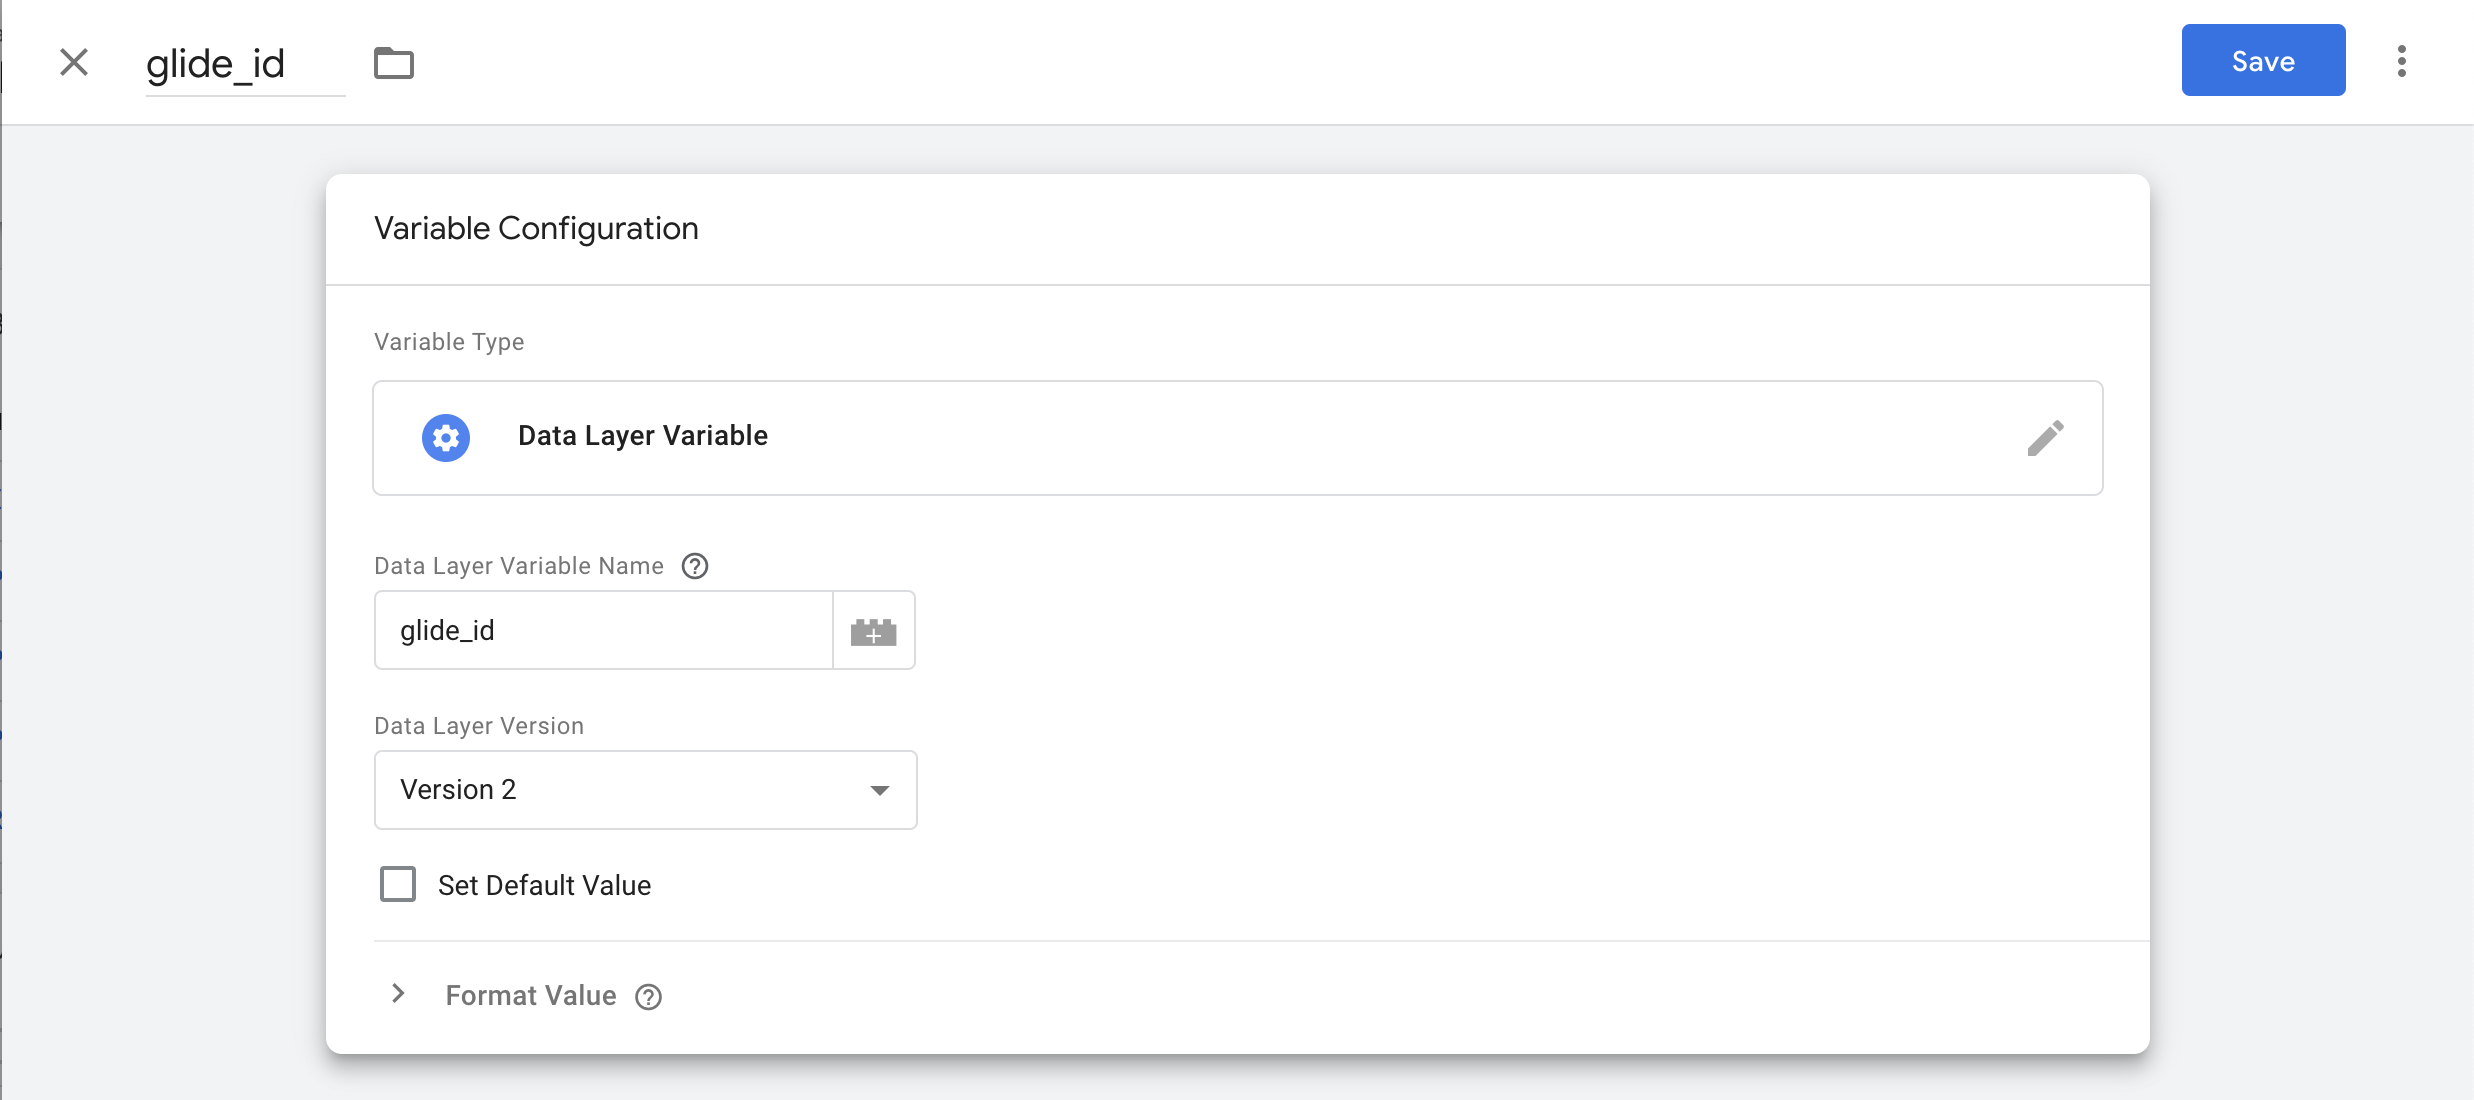Open the Format Value help tooltip

[649, 997]
